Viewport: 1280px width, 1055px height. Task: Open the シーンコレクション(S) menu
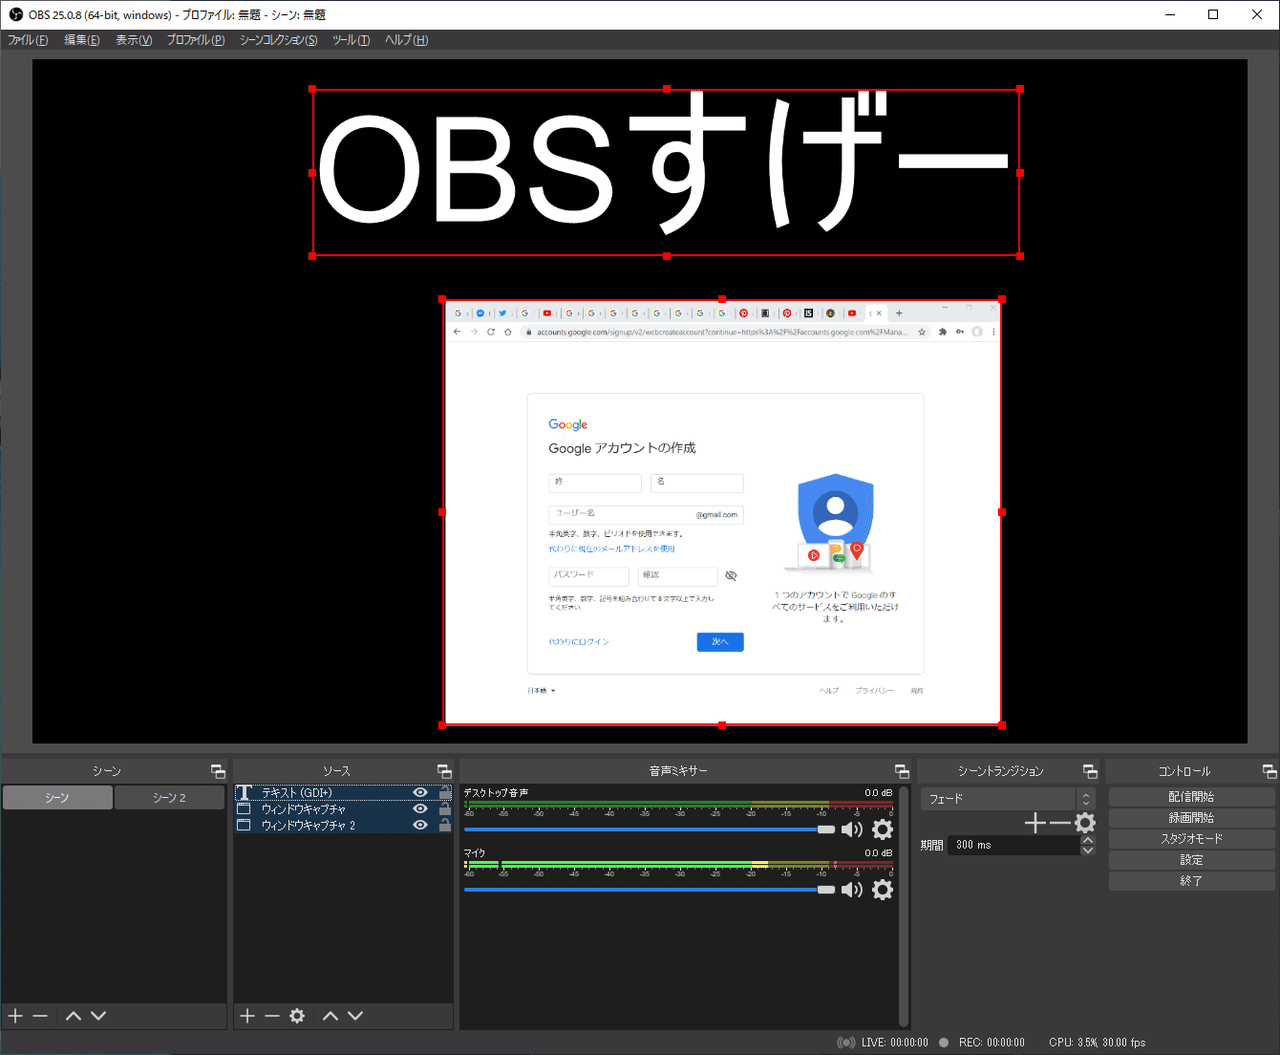(279, 40)
